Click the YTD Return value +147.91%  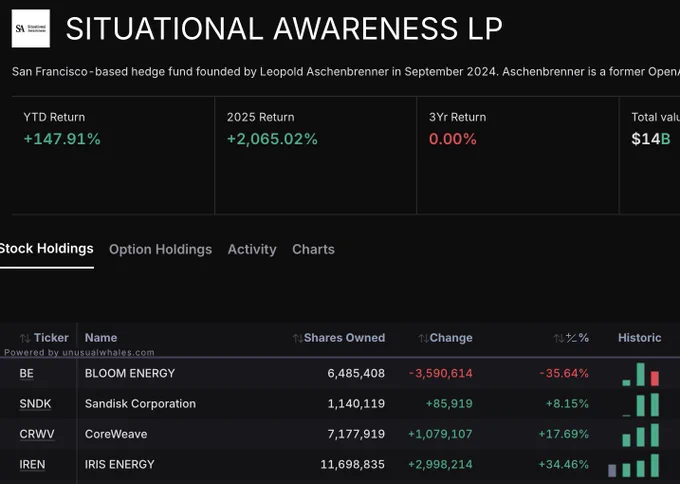(x=62, y=139)
